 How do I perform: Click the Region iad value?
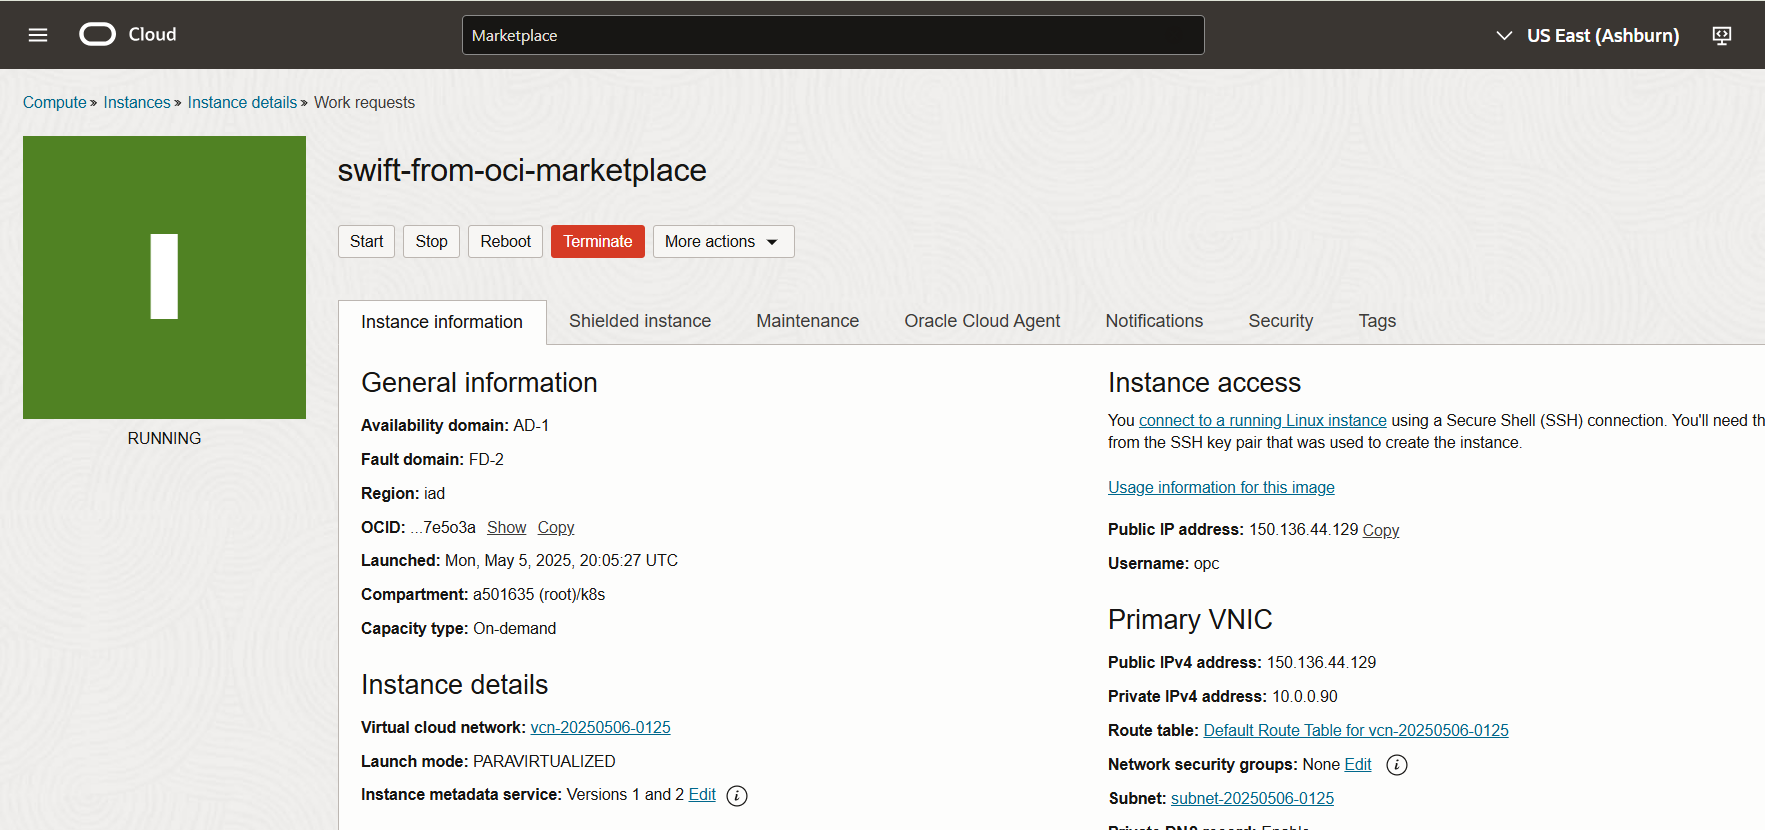click(434, 493)
